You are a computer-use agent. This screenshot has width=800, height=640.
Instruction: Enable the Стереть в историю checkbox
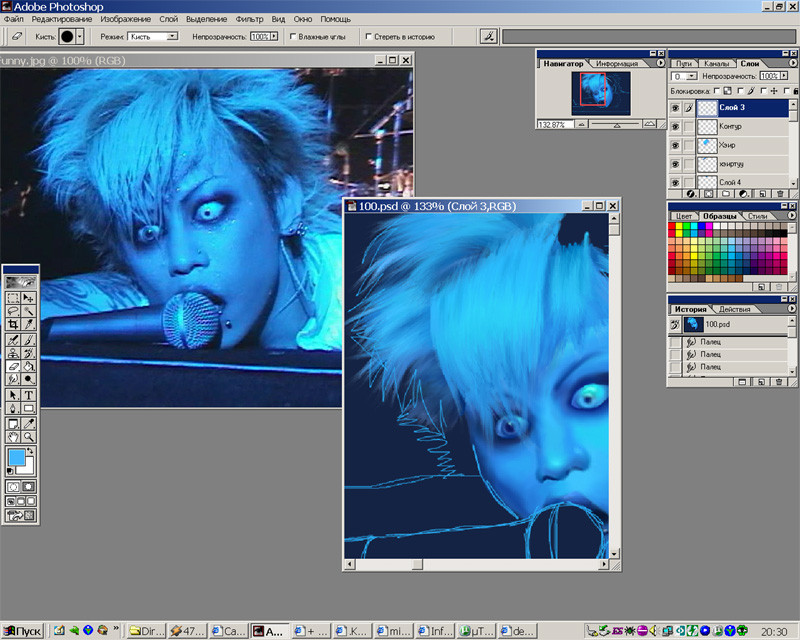[368, 37]
